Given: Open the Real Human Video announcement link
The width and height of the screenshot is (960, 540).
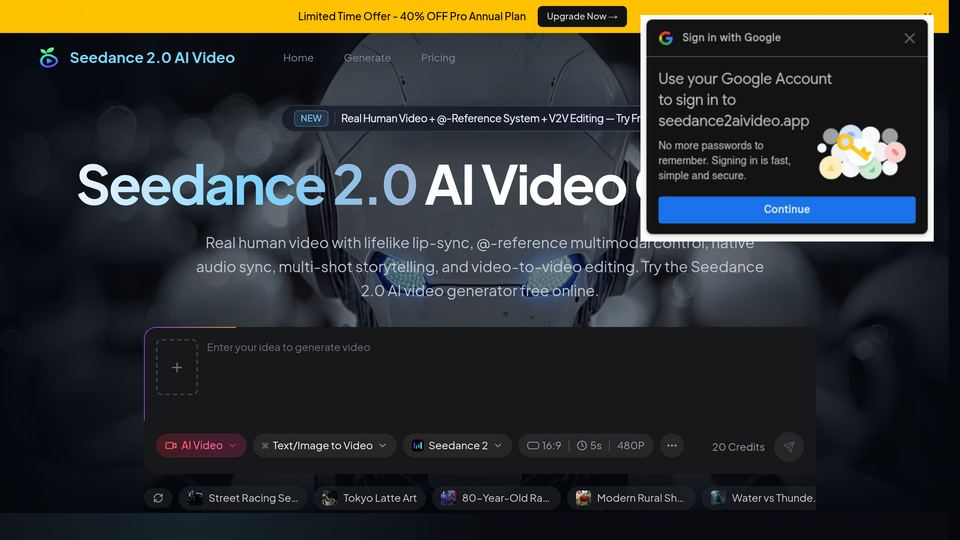Looking at the screenshot, I should 490,118.
